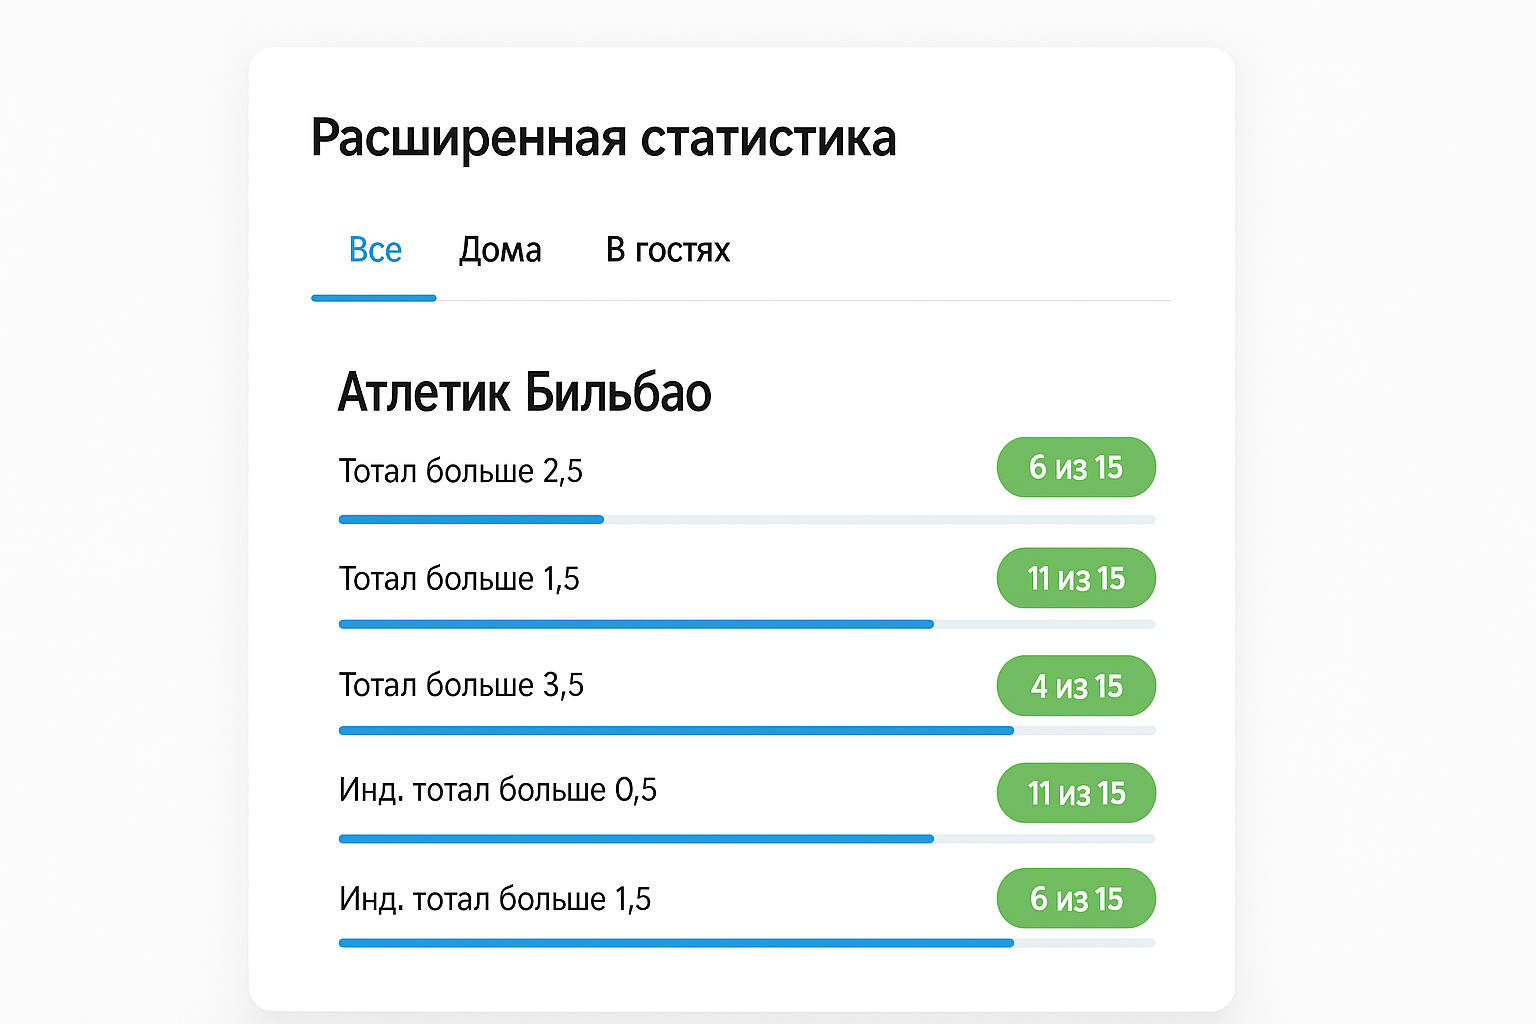
Task: Select the Все tab
Action: point(375,250)
